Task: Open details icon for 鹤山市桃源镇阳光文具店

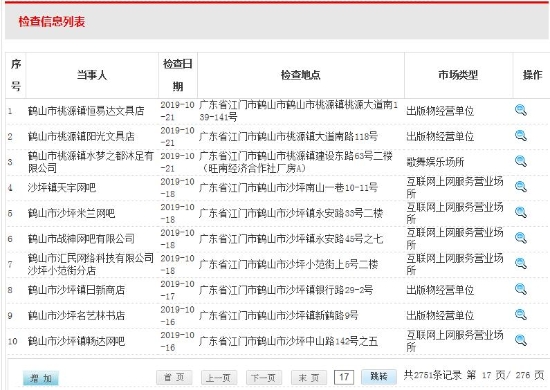Action: point(521,135)
